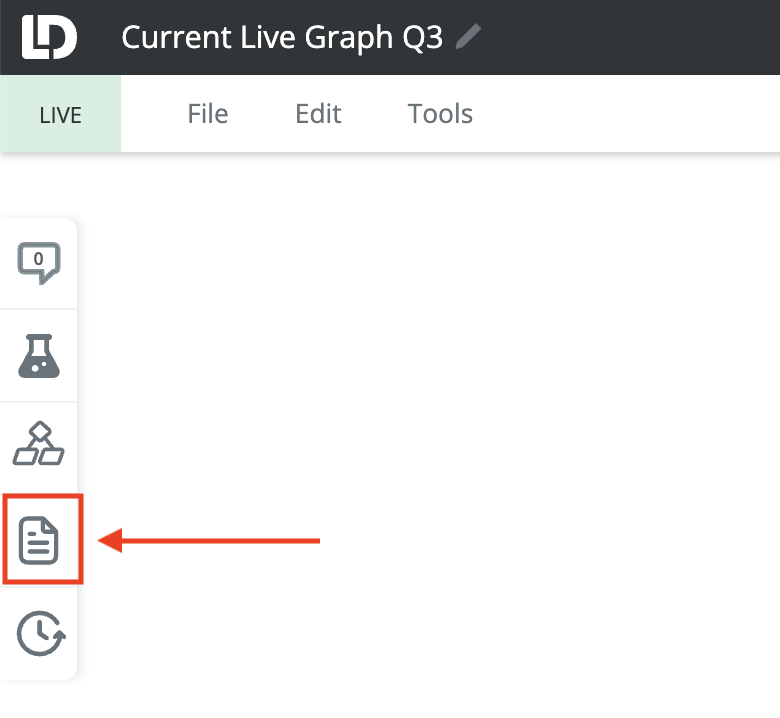This screenshot has height=718, width=780.
Task: Click the zero comment count bubble
Action: tap(39, 260)
